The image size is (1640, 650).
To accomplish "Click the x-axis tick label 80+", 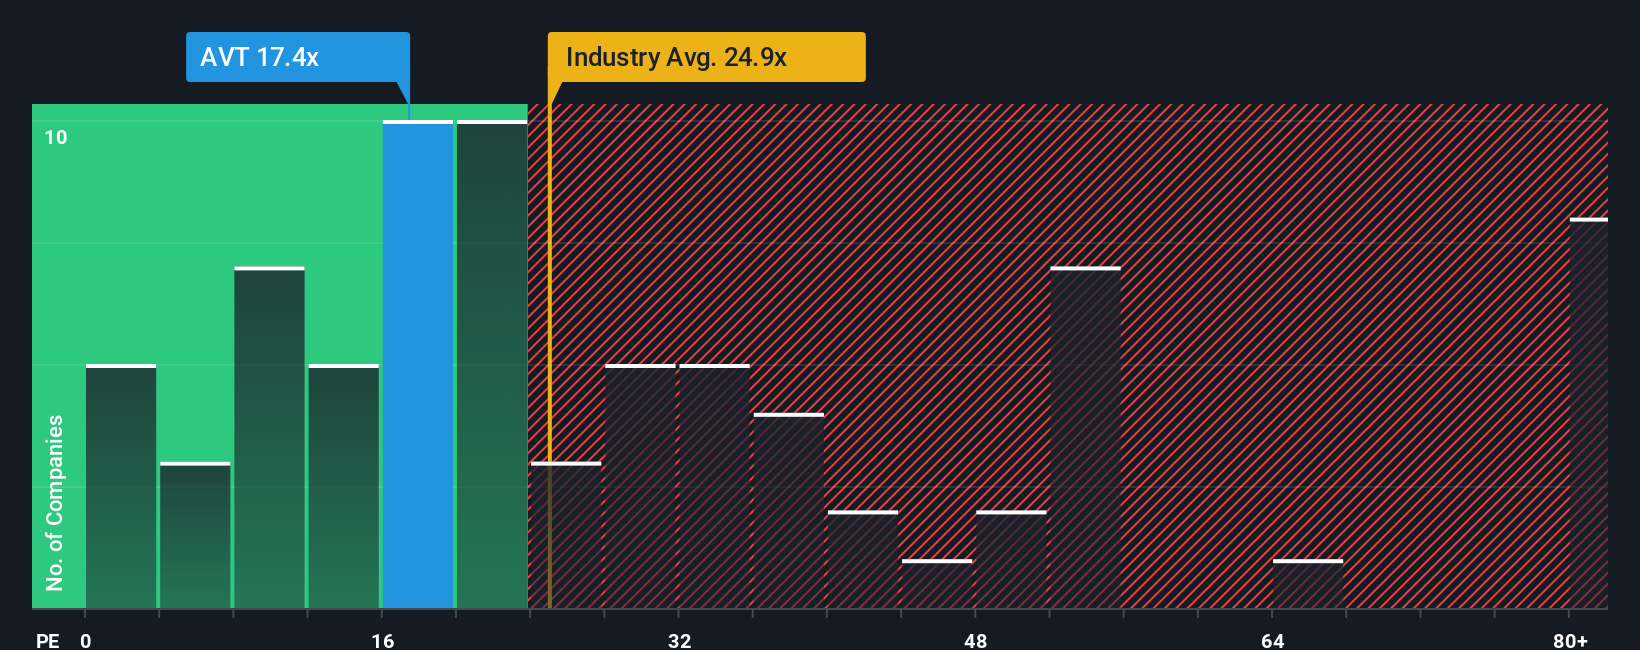I will [x=1570, y=640].
